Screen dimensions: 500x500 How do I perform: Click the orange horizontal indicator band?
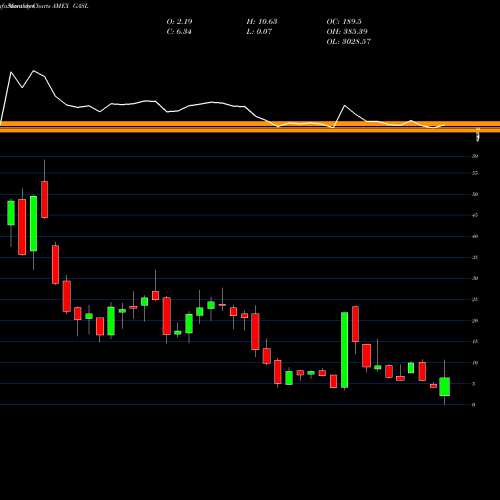click(x=250, y=127)
